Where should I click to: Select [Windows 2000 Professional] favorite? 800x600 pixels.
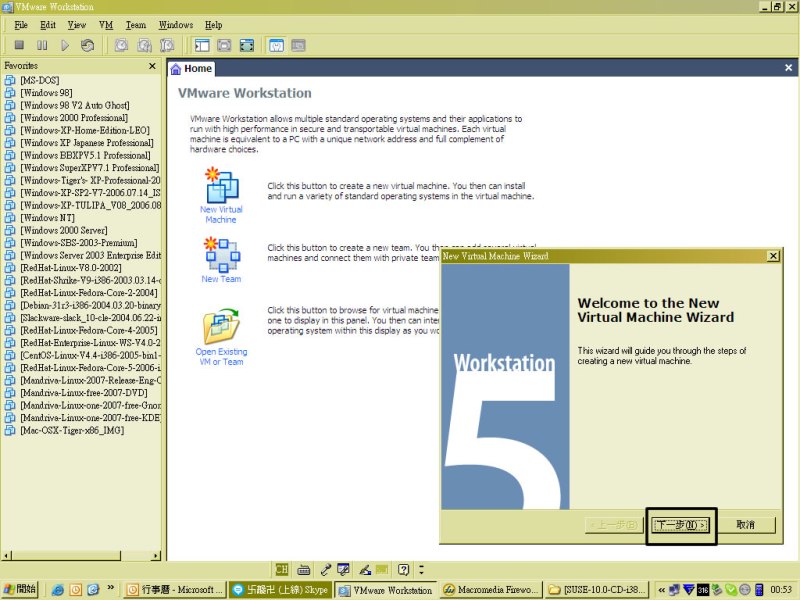[74, 118]
